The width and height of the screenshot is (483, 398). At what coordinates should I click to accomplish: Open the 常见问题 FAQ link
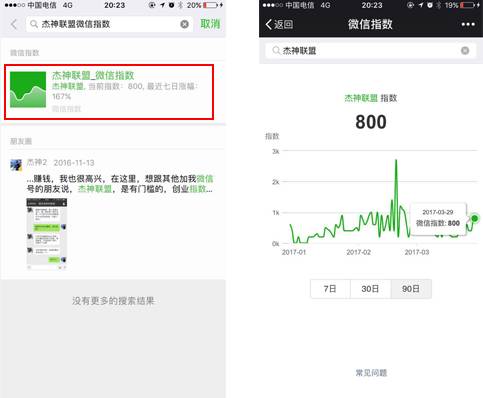(371, 373)
